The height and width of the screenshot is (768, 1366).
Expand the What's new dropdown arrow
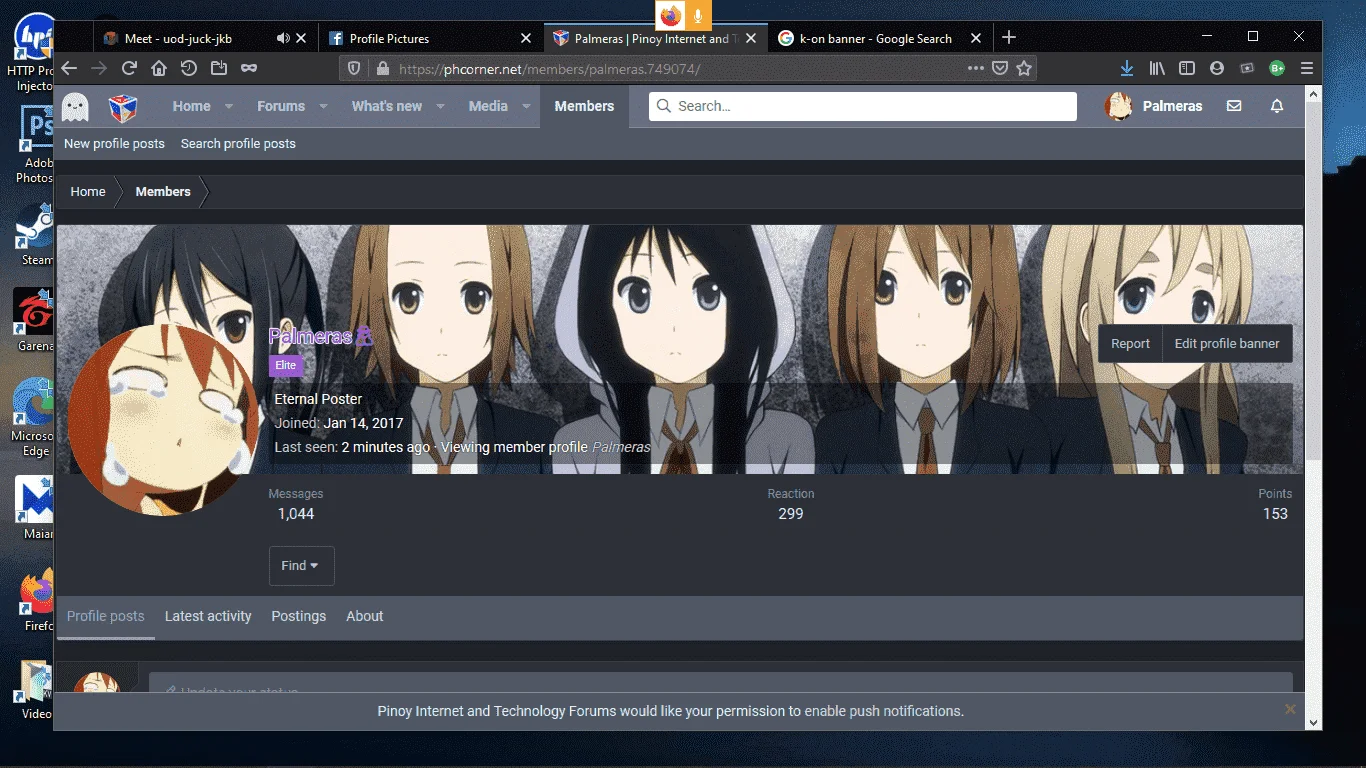point(441,106)
